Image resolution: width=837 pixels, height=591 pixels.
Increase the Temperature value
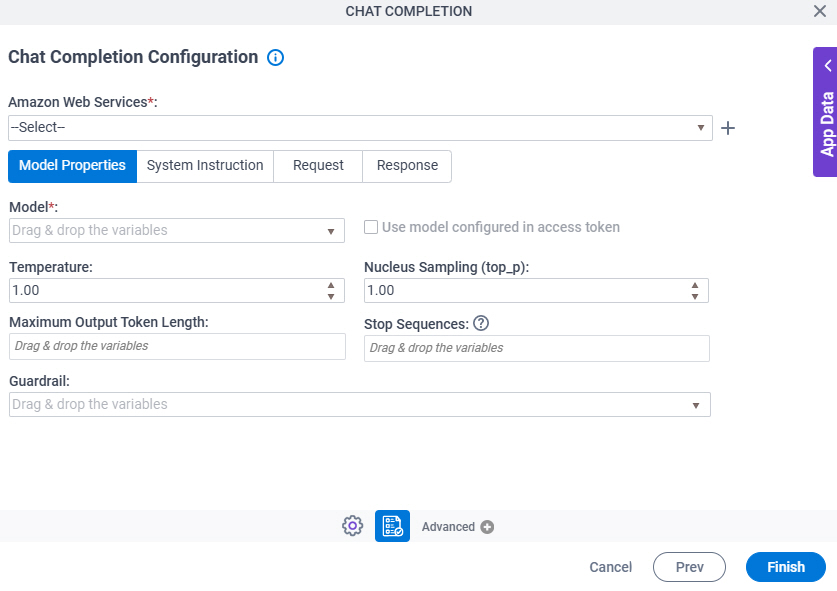point(331,285)
